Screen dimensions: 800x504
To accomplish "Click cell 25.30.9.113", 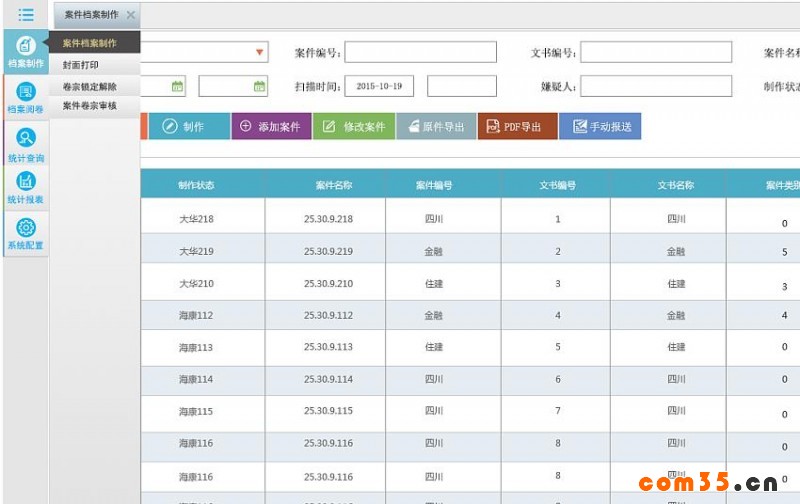I will click(328, 347).
